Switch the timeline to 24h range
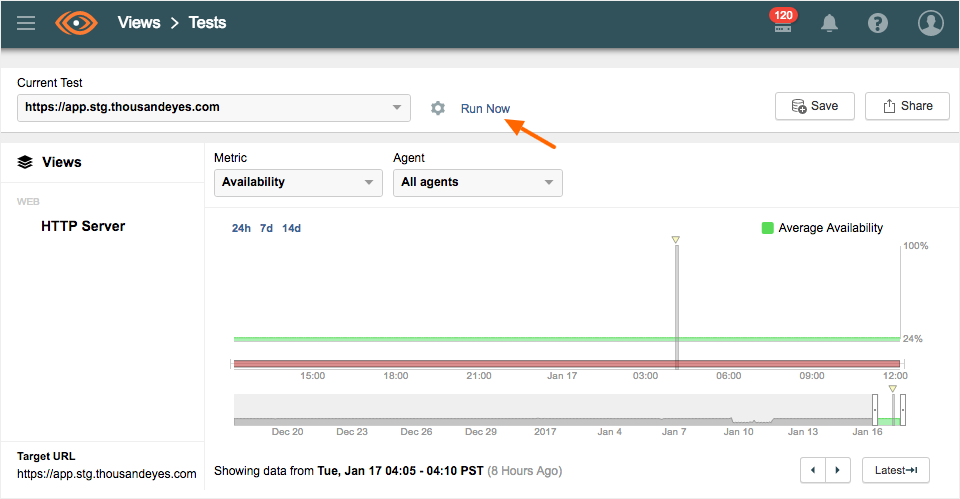960x499 pixels. tap(241, 228)
